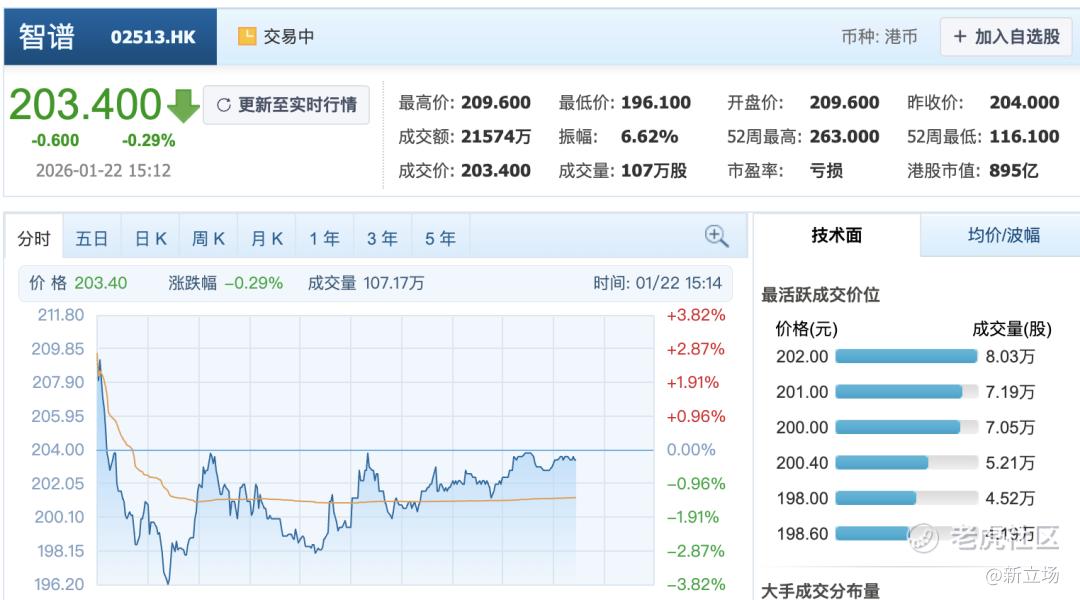Switch to 周K weekly candlestick tab
The width and height of the screenshot is (1080, 600).
click(208, 238)
